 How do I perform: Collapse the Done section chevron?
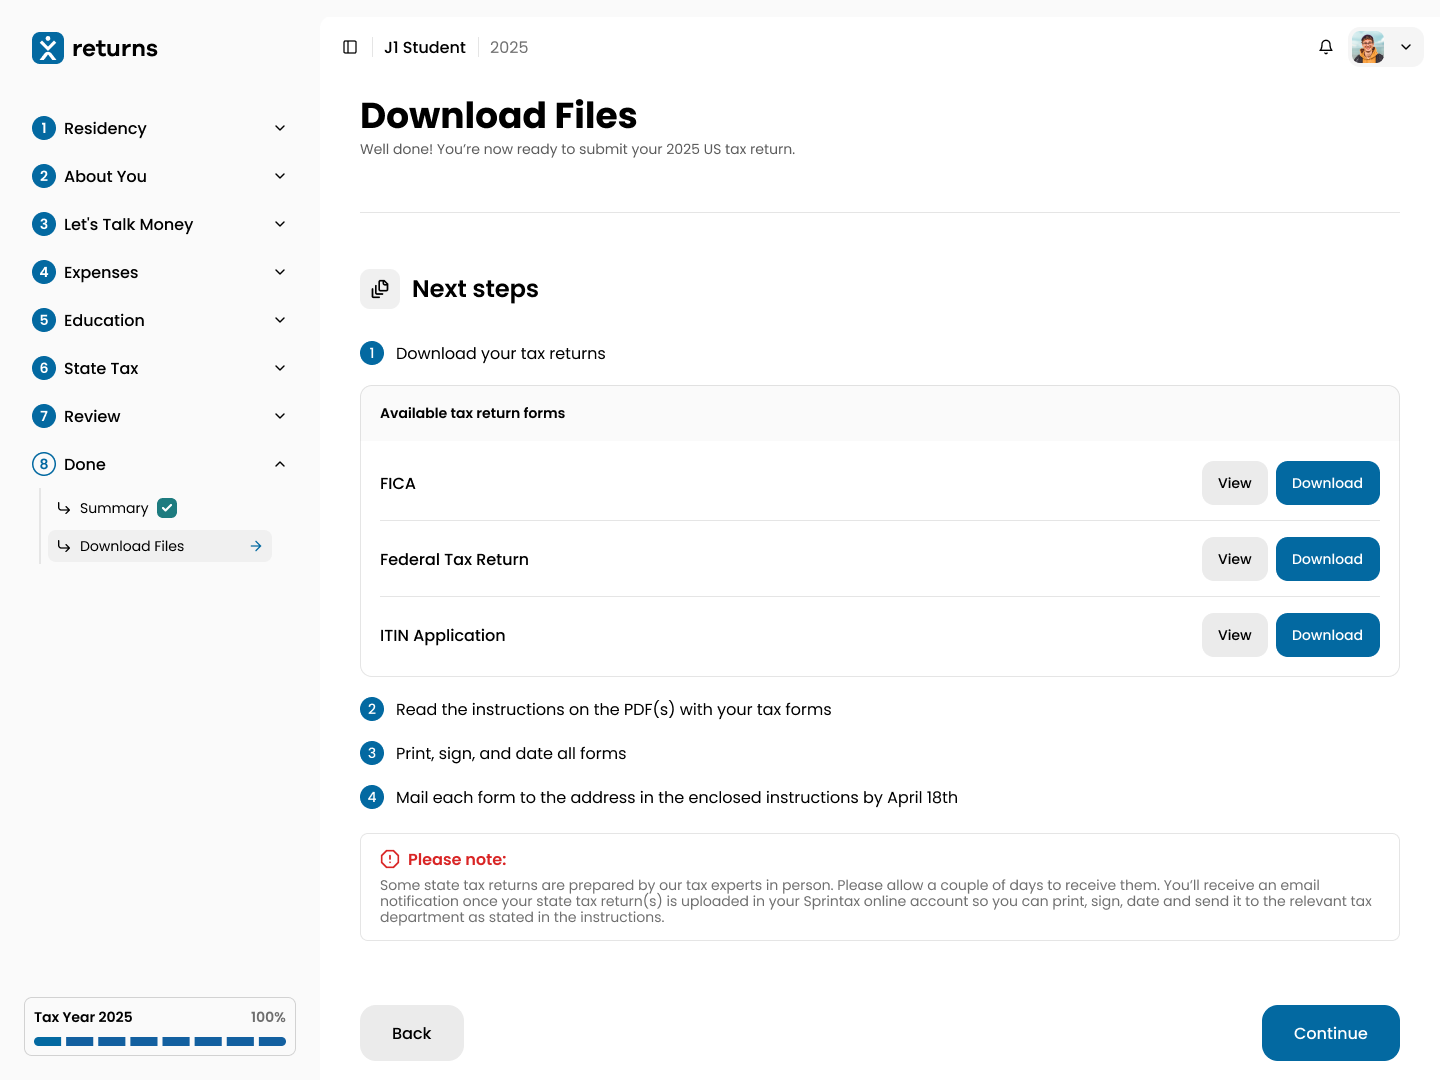[x=280, y=464]
